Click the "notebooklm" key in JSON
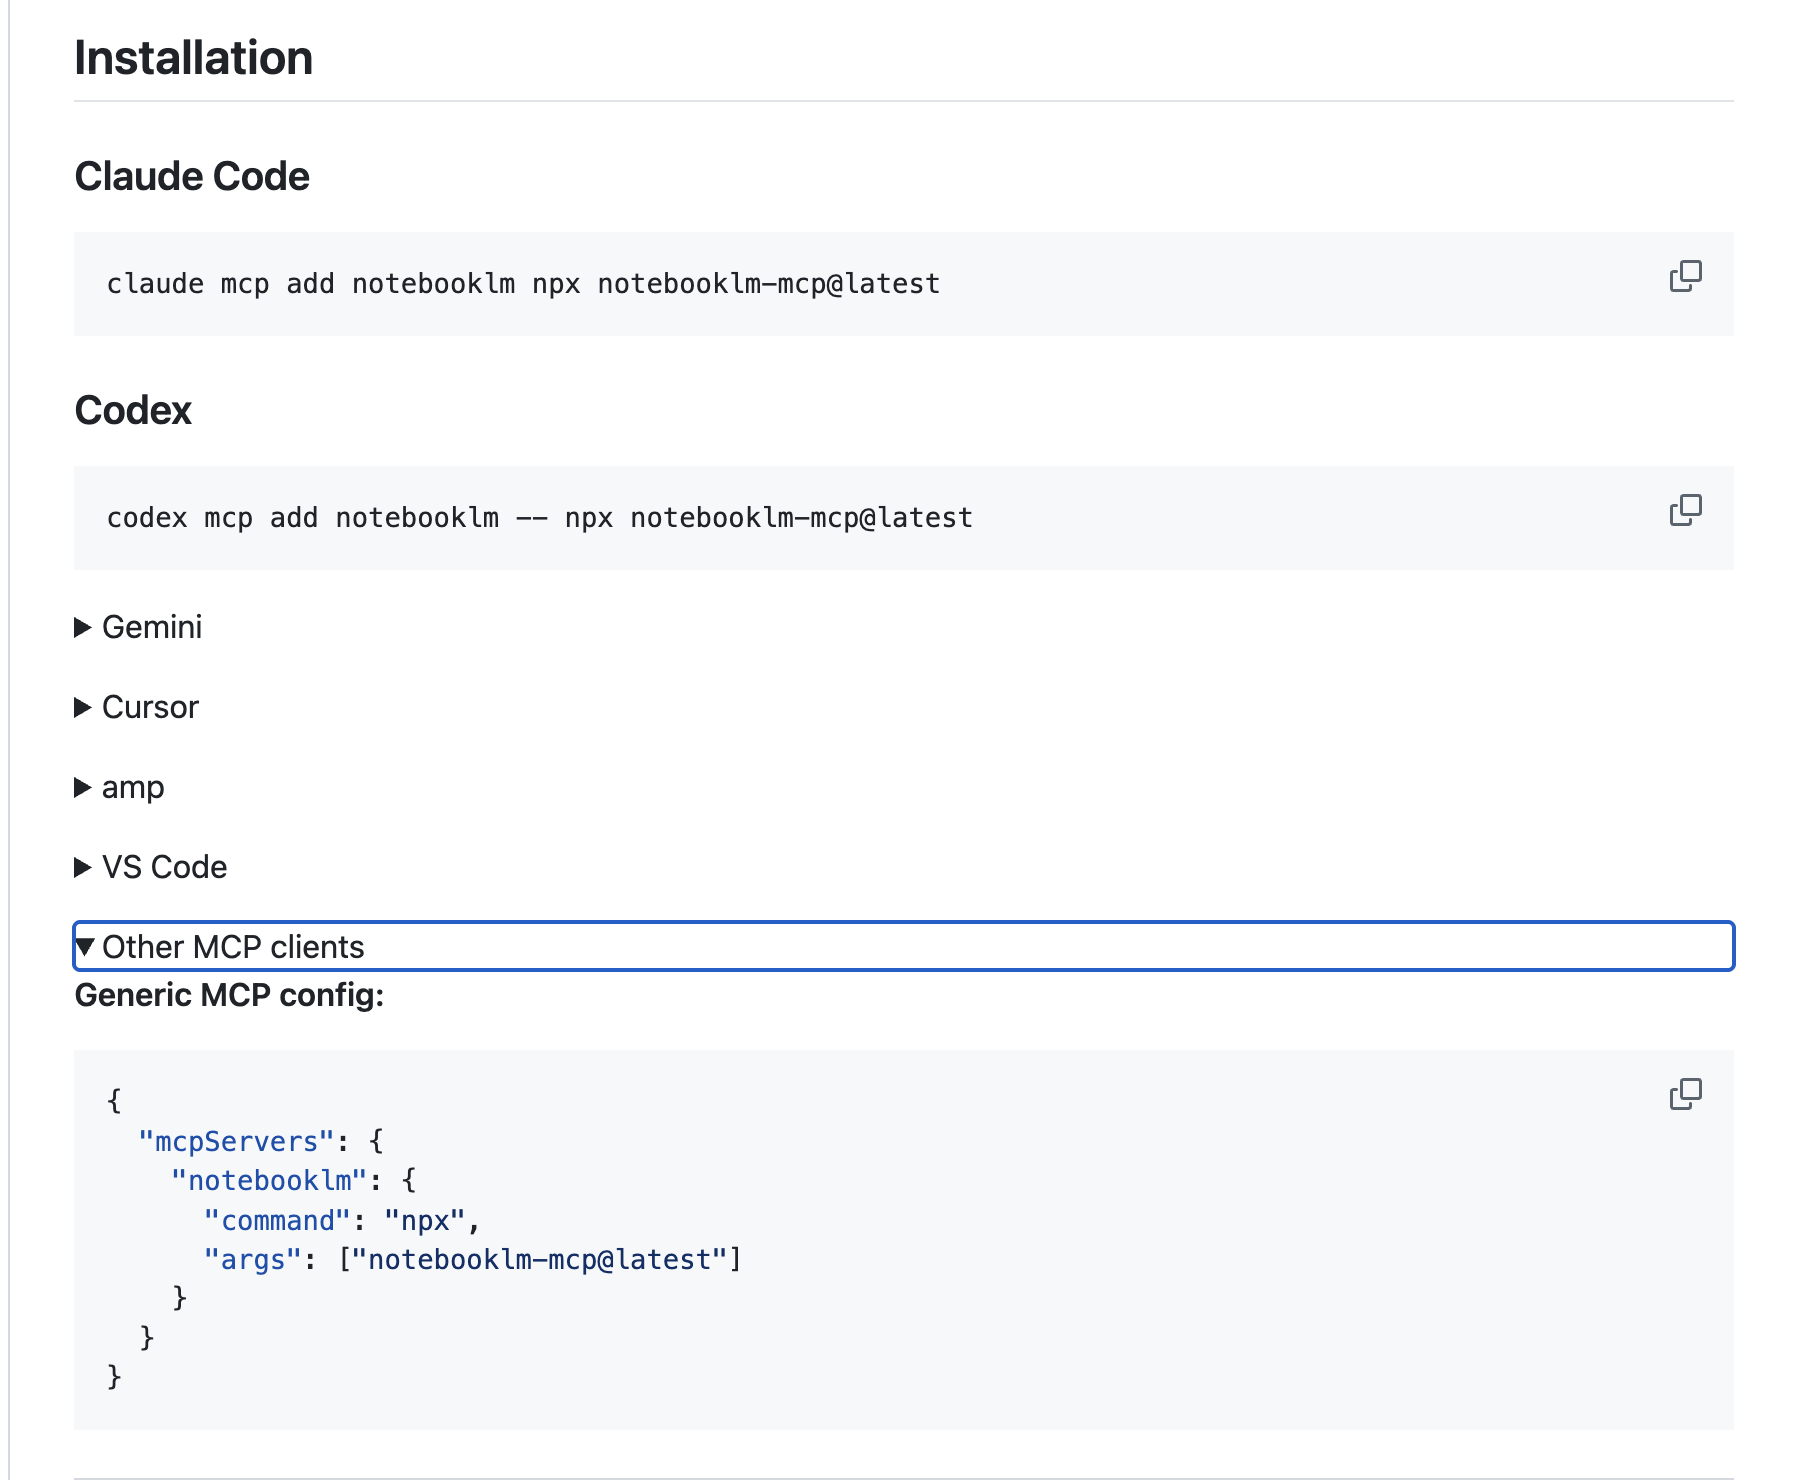Image resolution: width=1798 pixels, height=1480 pixels. click(x=270, y=1180)
